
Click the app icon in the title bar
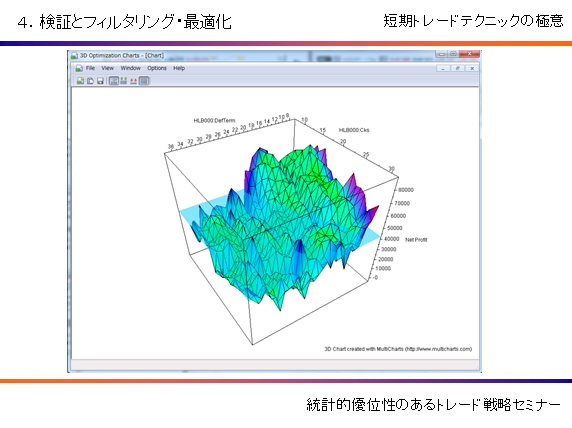(x=74, y=55)
